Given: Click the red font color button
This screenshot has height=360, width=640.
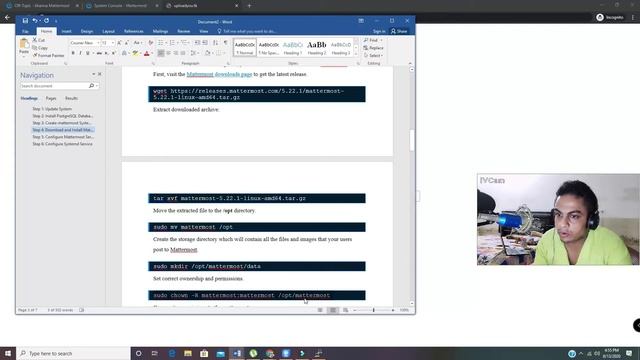Looking at the screenshot, I should click(147, 53).
